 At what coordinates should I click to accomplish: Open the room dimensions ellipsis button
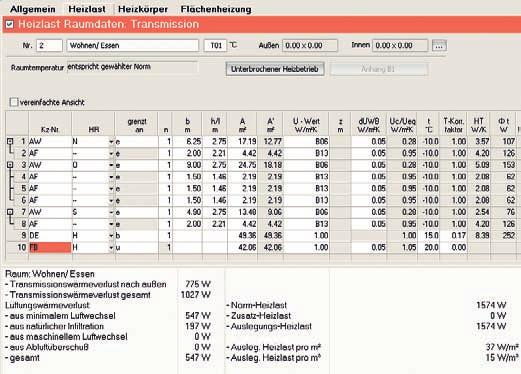439,45
